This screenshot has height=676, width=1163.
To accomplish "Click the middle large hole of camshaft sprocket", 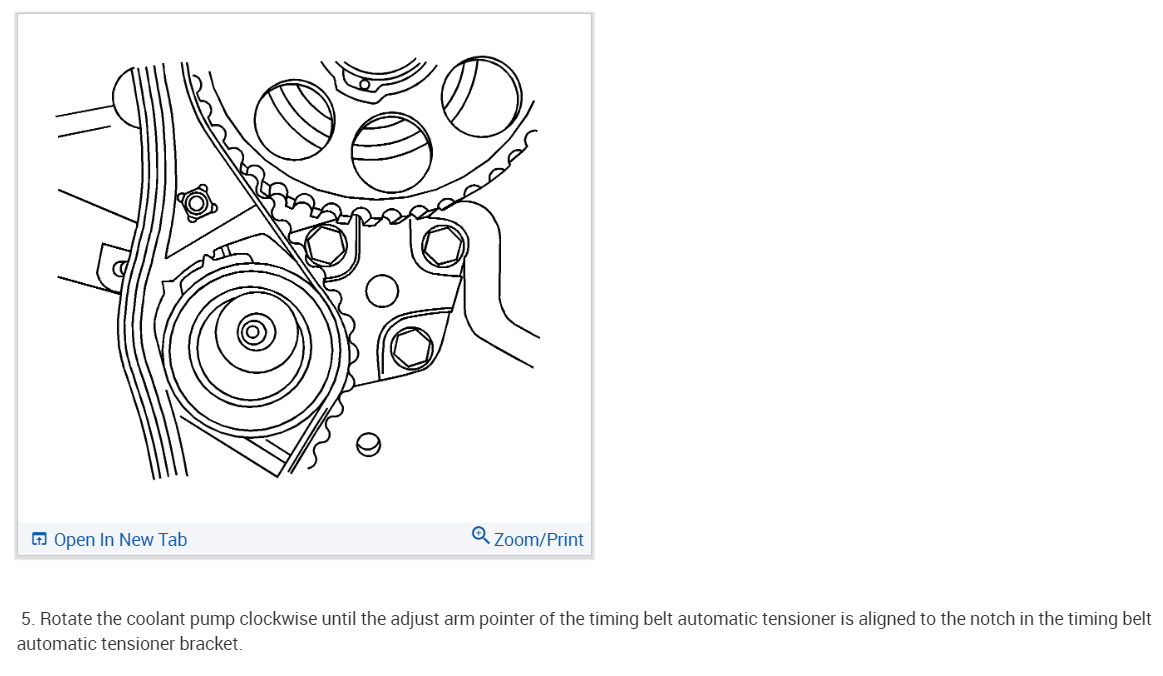I will pyautogui.click(x=392, y=154).
